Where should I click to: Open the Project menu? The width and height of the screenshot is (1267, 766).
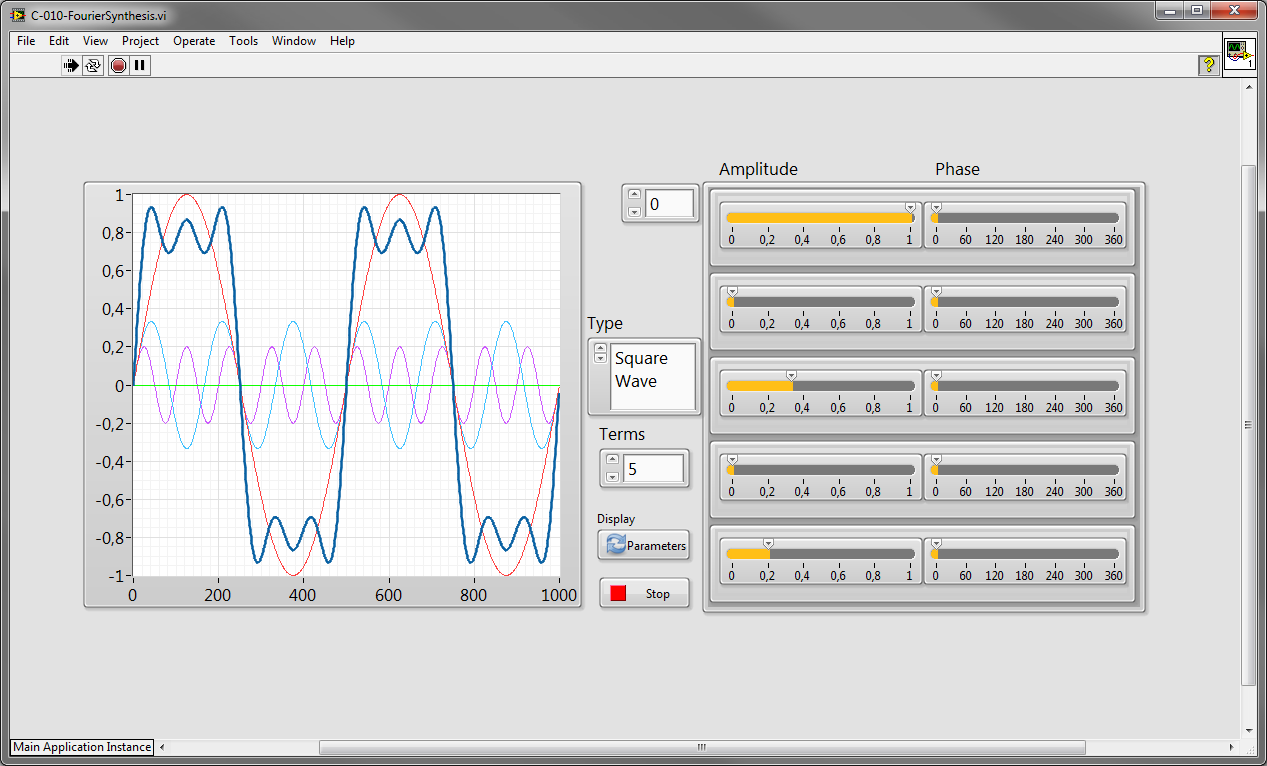pos(140,41)
